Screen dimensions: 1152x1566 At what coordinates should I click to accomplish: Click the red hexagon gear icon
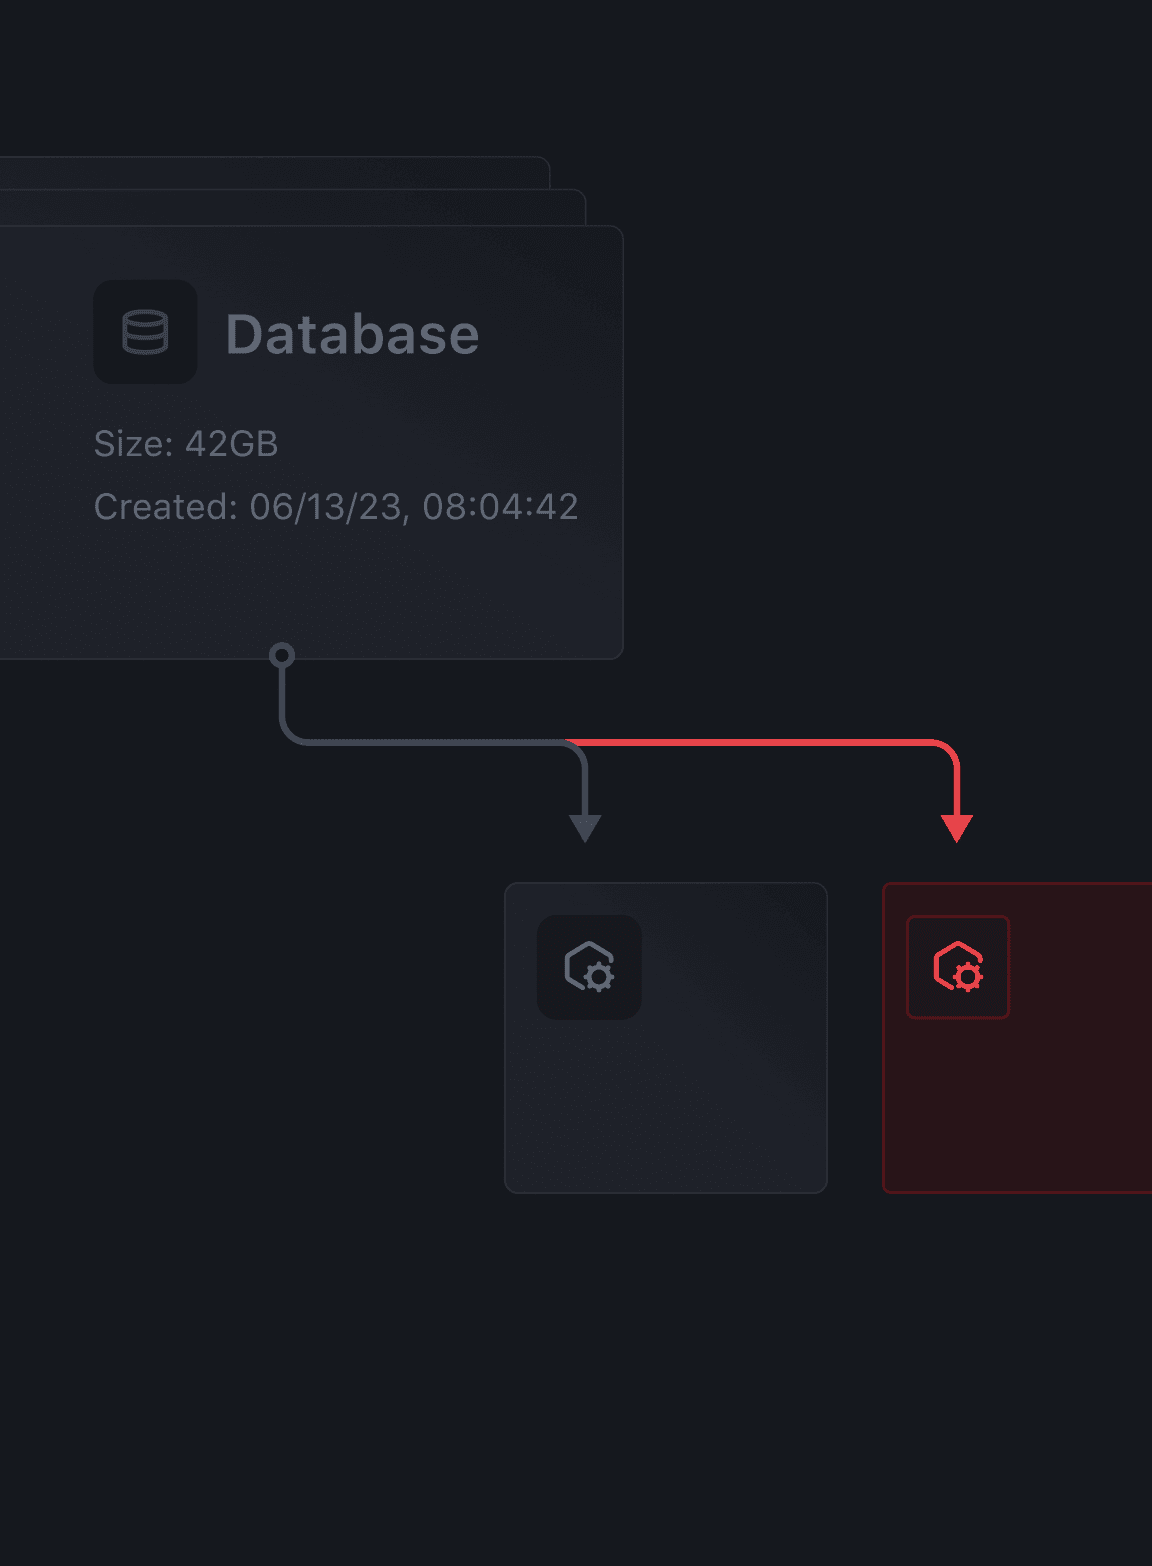pos(958,967)
